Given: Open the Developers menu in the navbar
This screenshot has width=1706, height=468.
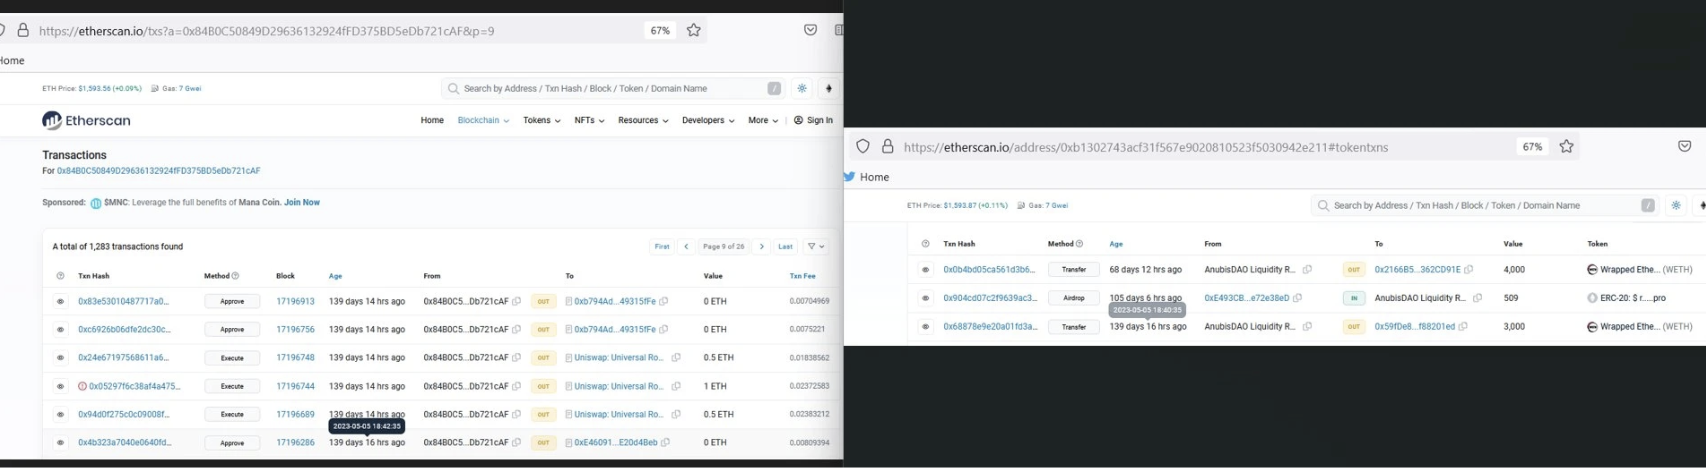Looking at the screenshot, I should click(x=708, y=121).
